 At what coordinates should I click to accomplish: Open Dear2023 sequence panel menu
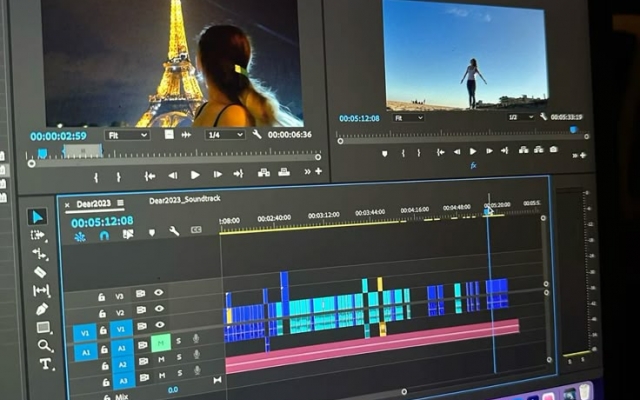[x=120, y=202]
